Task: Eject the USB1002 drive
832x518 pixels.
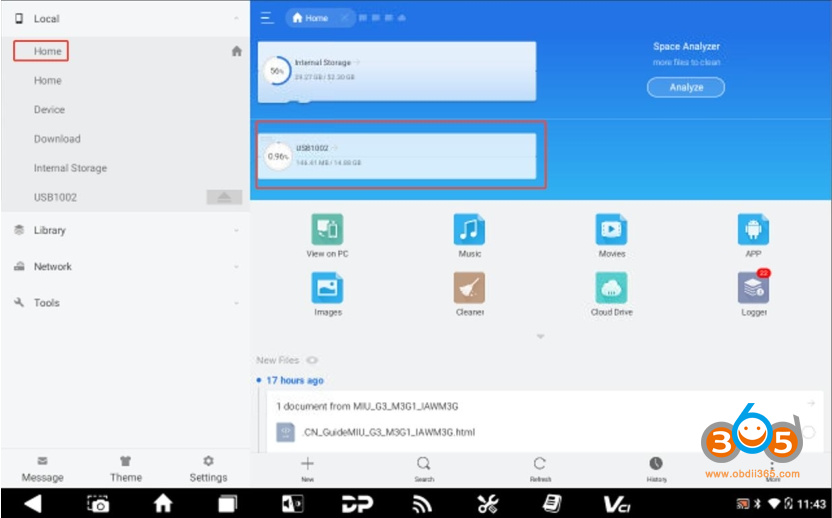Action: (224, 197)
